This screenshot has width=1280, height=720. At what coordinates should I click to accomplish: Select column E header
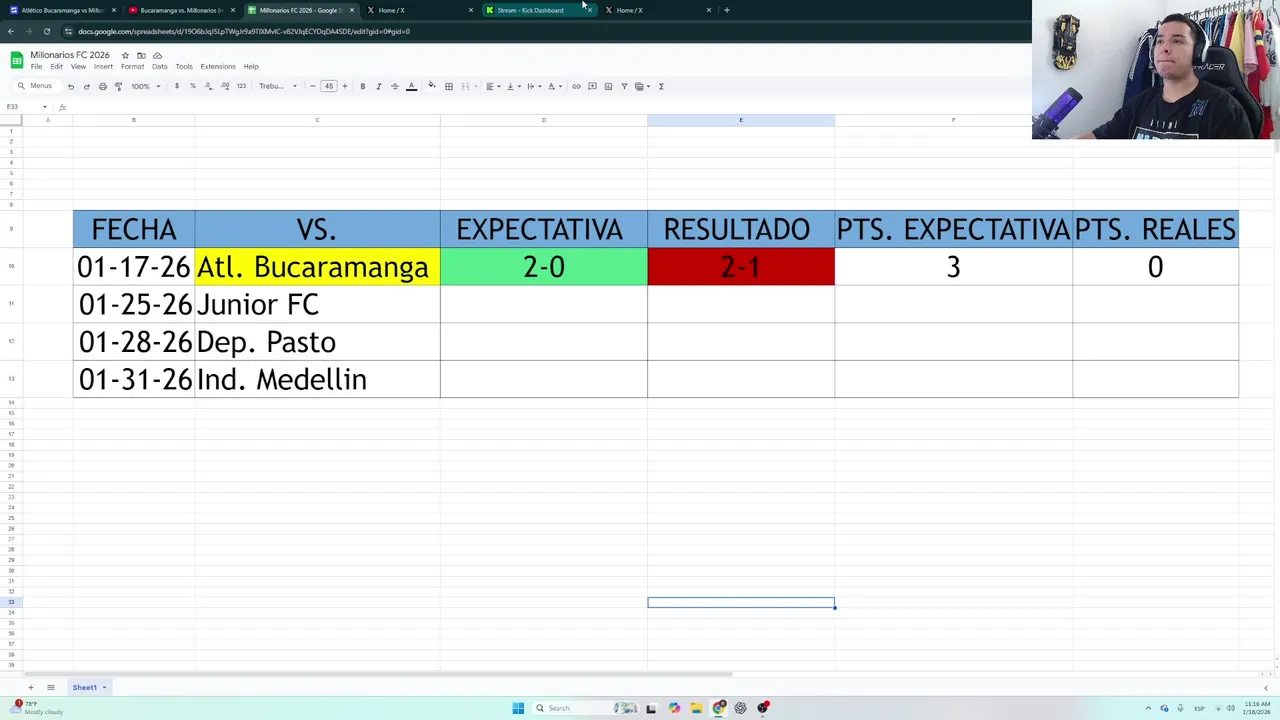coord(741,120)
